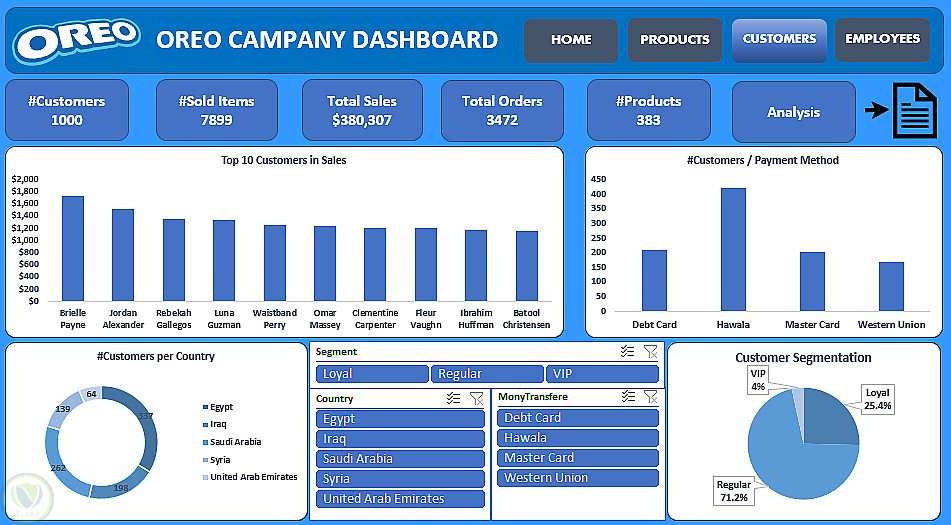Screen dimensions: 951x525
Task: Open the EMPLOYEES tab
Action: tap(882, 40)
